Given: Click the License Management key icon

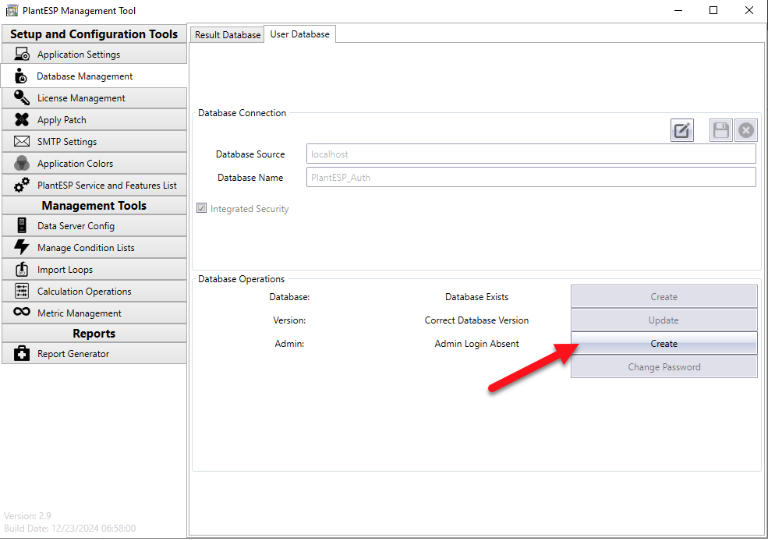Looking at the screenshot, I should click(x=22, y=98).
